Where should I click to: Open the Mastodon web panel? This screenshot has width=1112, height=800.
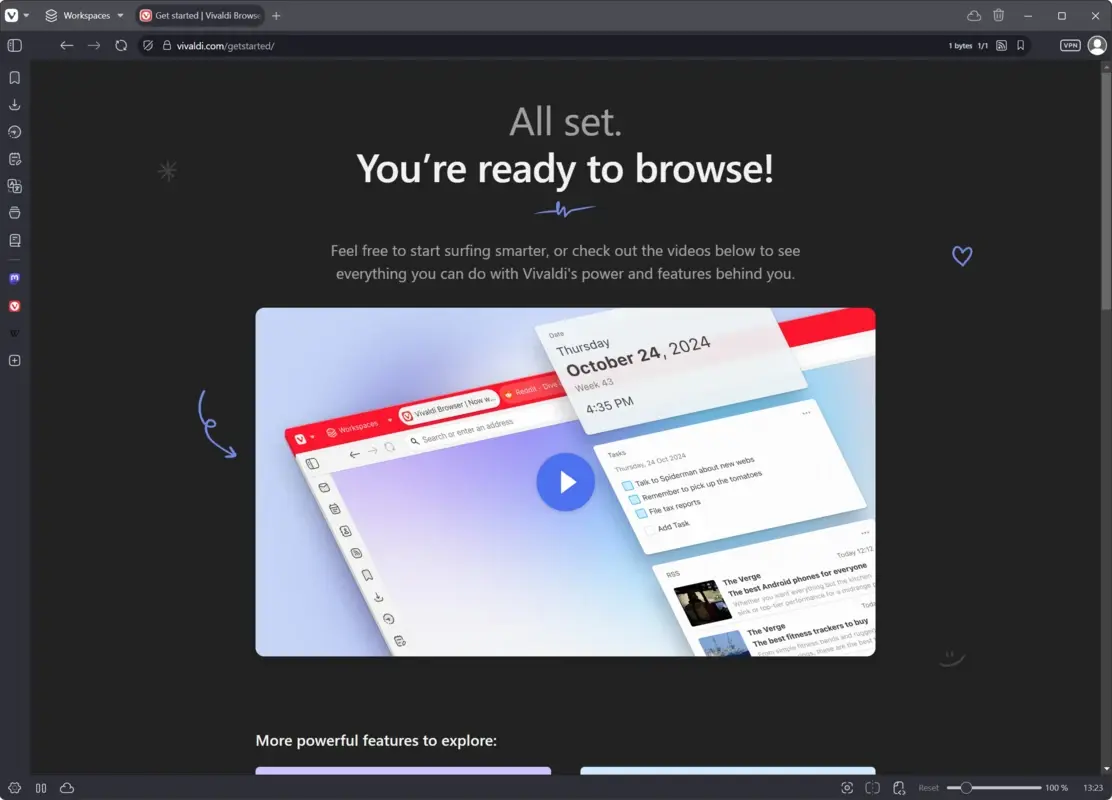[14, 278]
